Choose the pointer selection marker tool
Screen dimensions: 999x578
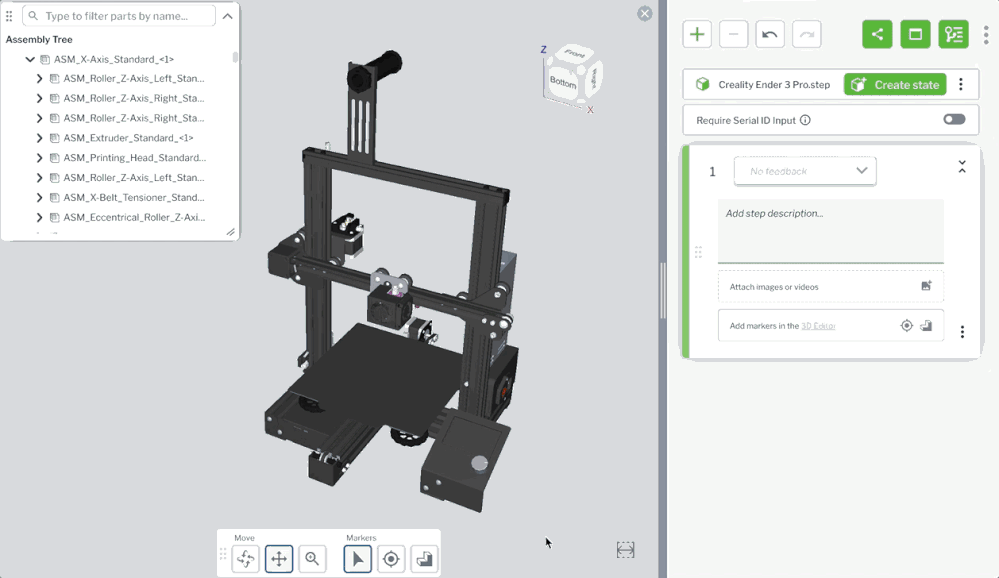coord(357,559)
